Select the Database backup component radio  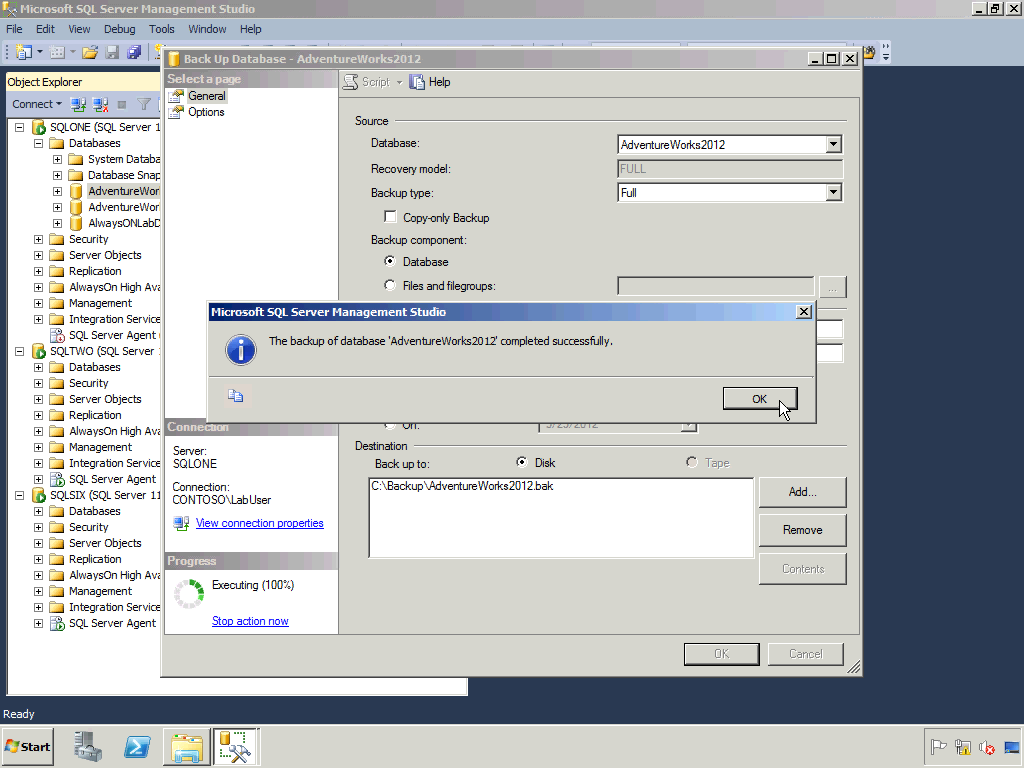tap(390, 261)
